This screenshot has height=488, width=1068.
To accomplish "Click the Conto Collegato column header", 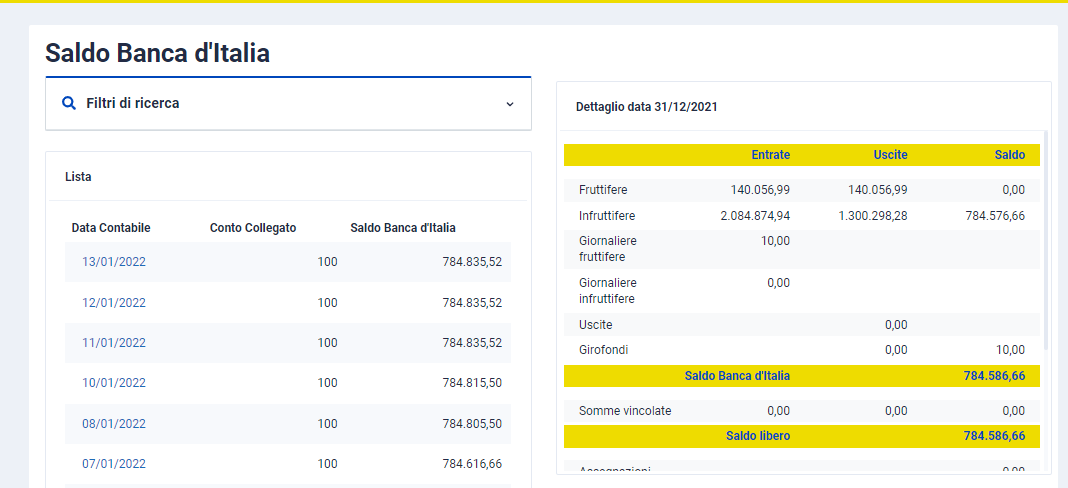I will 253,228.
